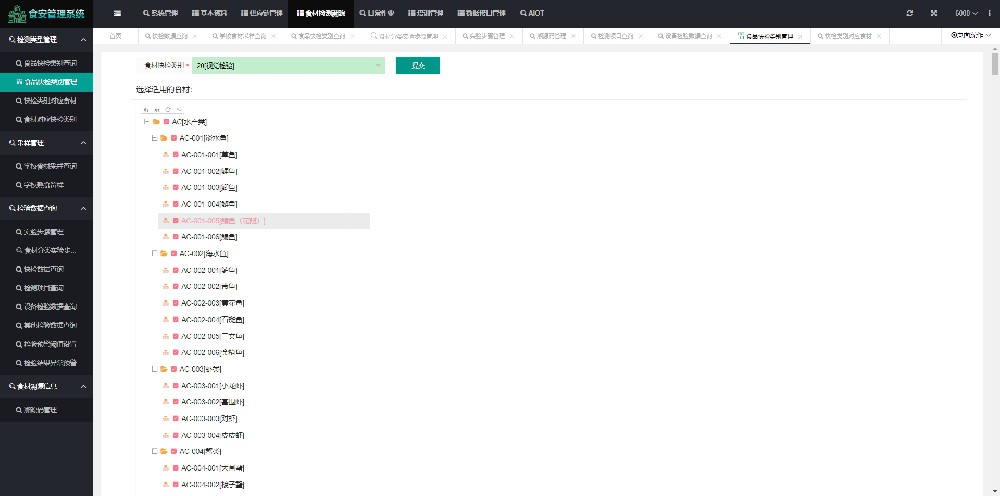Click the refresh icon in top bar

point(909,13)
